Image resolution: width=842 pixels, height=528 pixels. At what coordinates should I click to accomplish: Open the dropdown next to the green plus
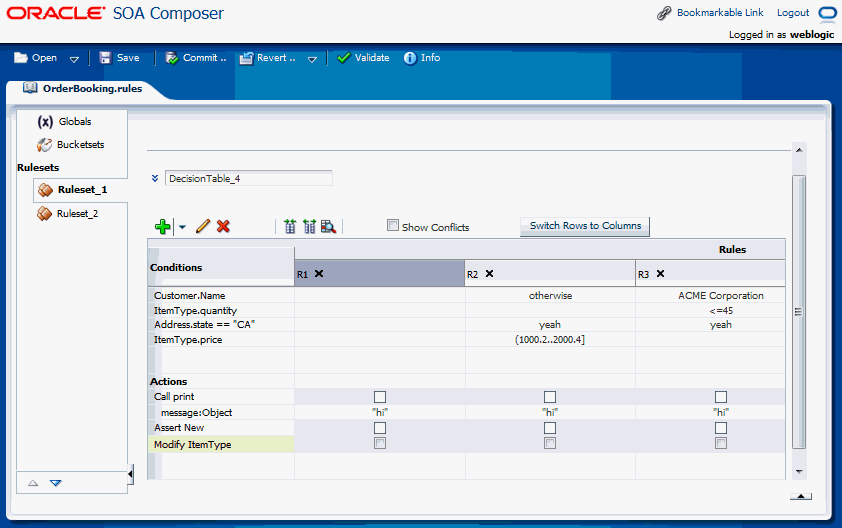182,227
